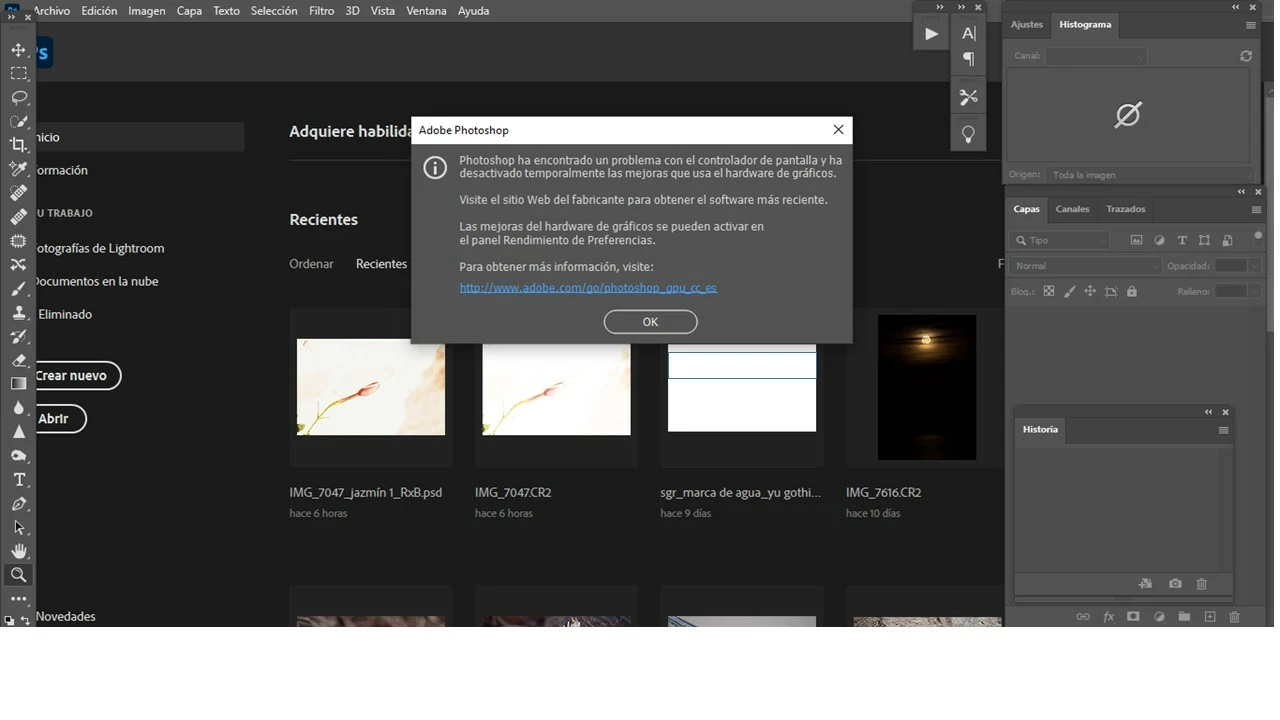The width and height of the screenshot is (1280, 720).
Task: Select the Eraser tool
Action: click(x=18, y=360)
